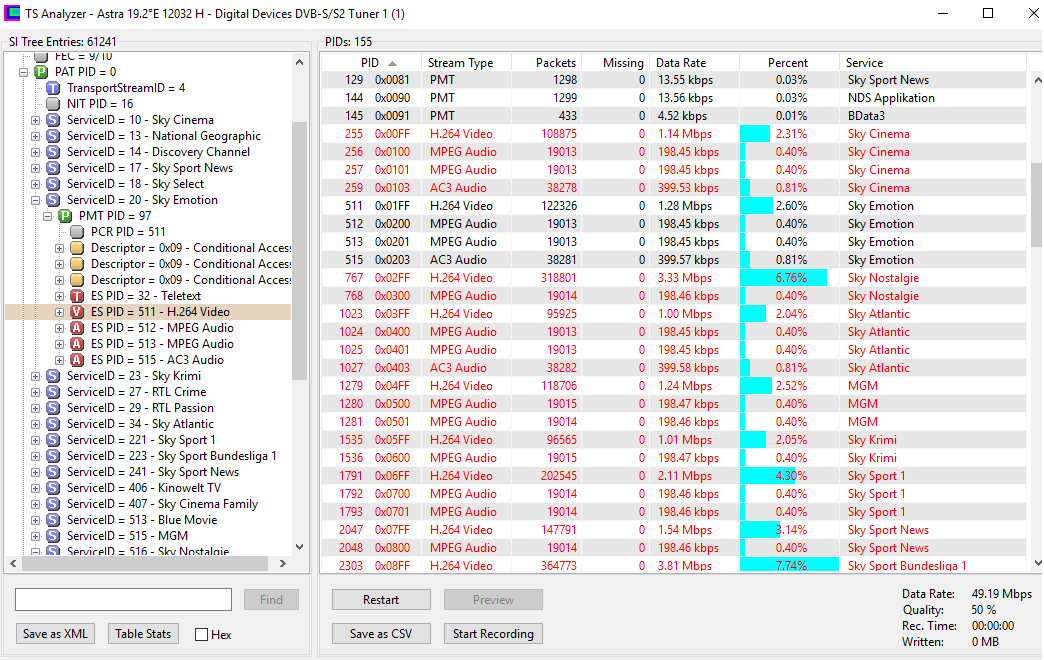Image resolution: width=1044 pixels, height=660 pixels.
Task: Click the SI tree horizontal scrollbar right arrow
Action: 283,563
